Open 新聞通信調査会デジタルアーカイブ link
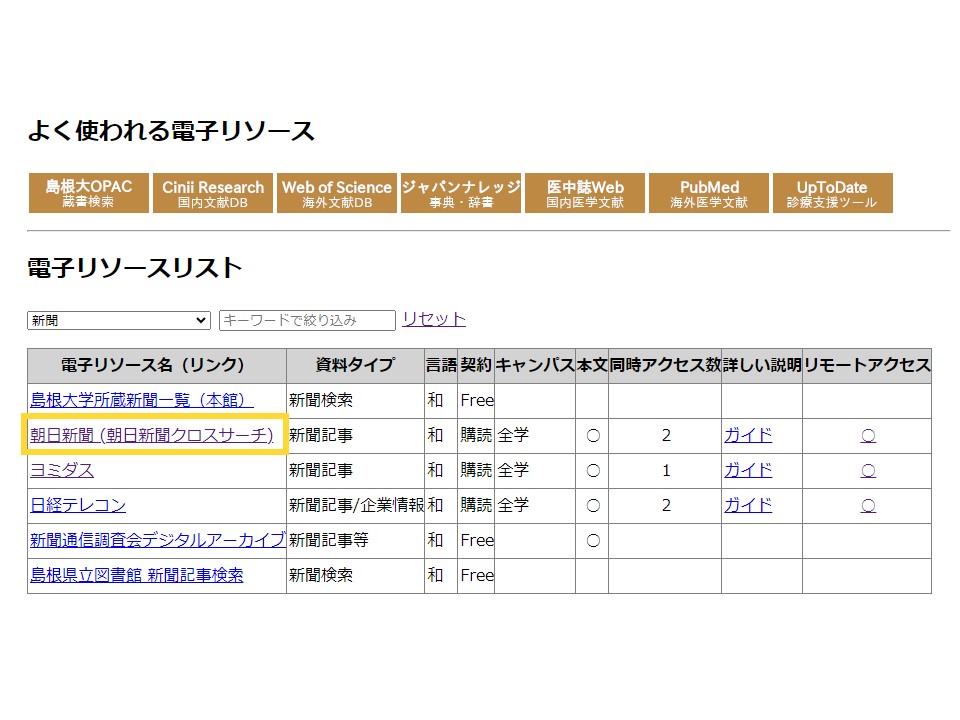Image resolution: width=960 pixels, height=720 pixels. pyautogui.click(x=158, y=540)
